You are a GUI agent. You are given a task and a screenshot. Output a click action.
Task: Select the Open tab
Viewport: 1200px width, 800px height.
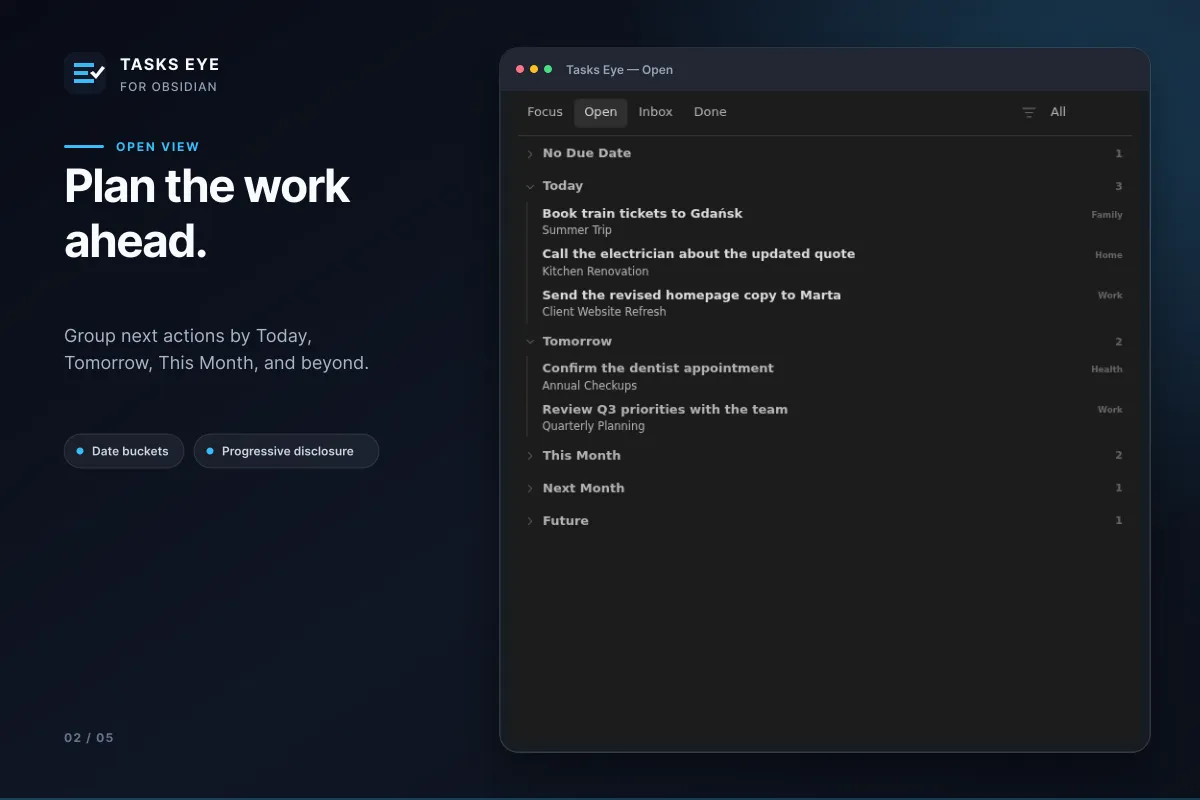600,112
